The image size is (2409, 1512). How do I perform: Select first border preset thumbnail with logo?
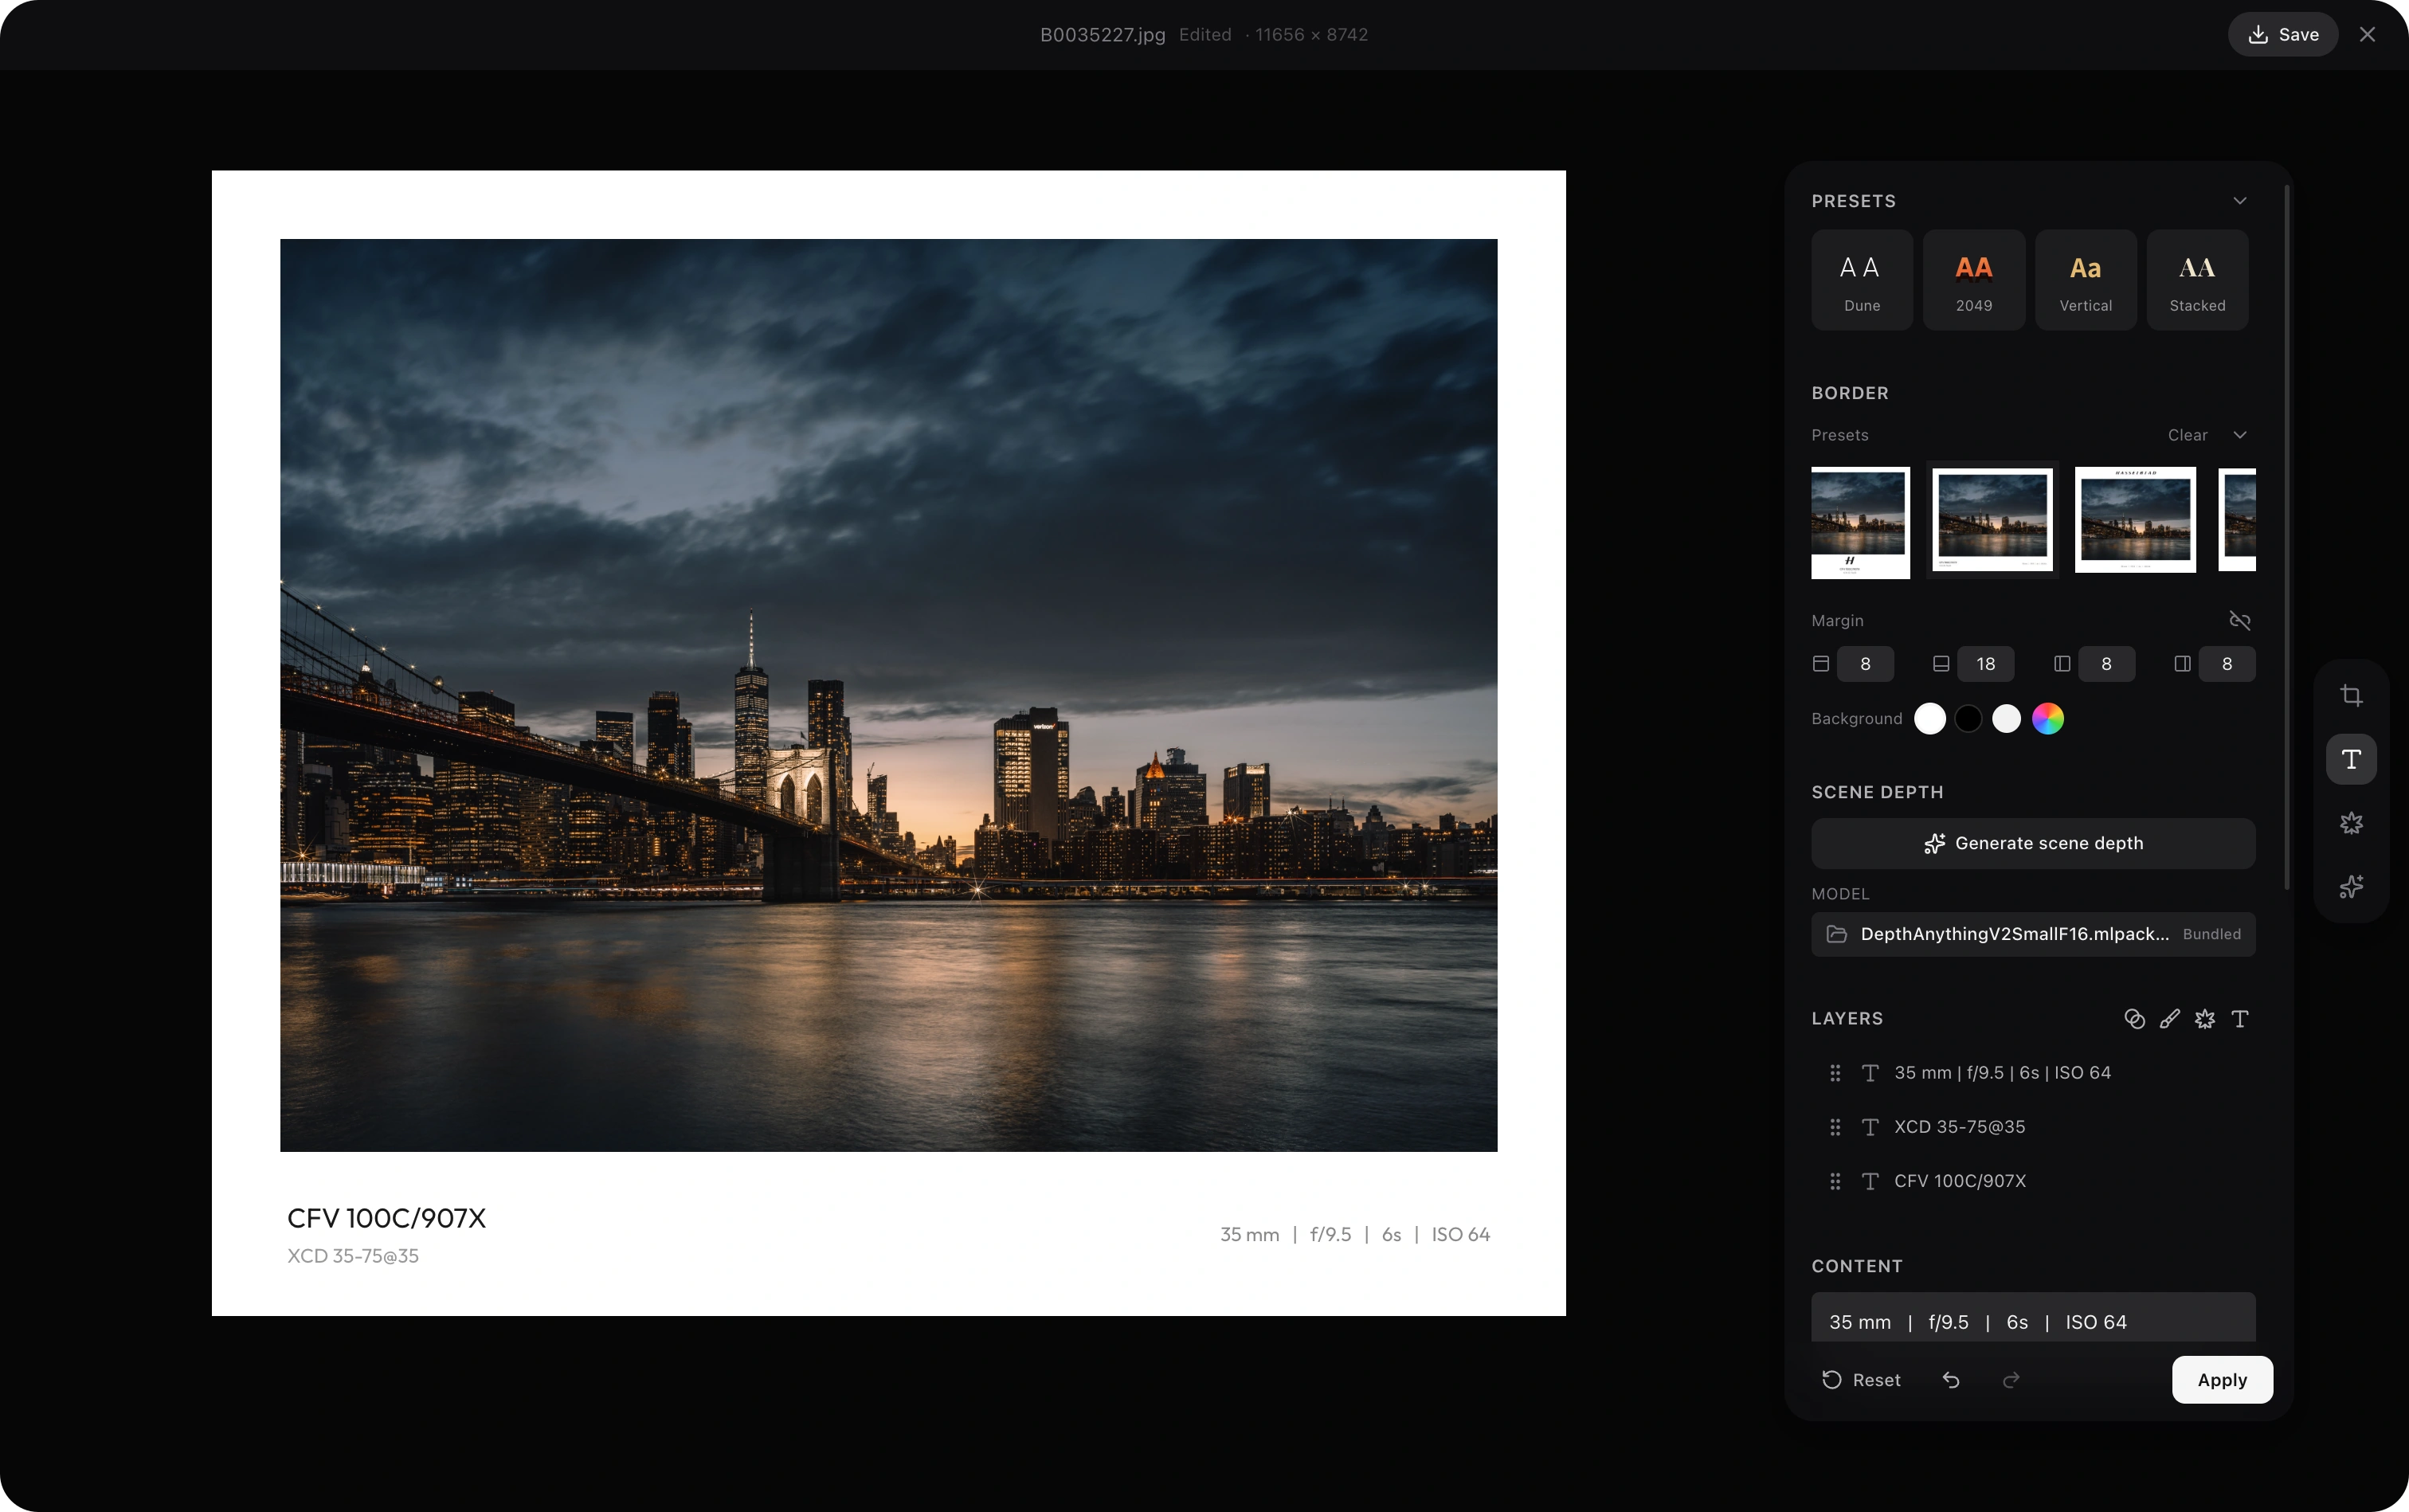pyautogui.click(x=1860, y=522)
